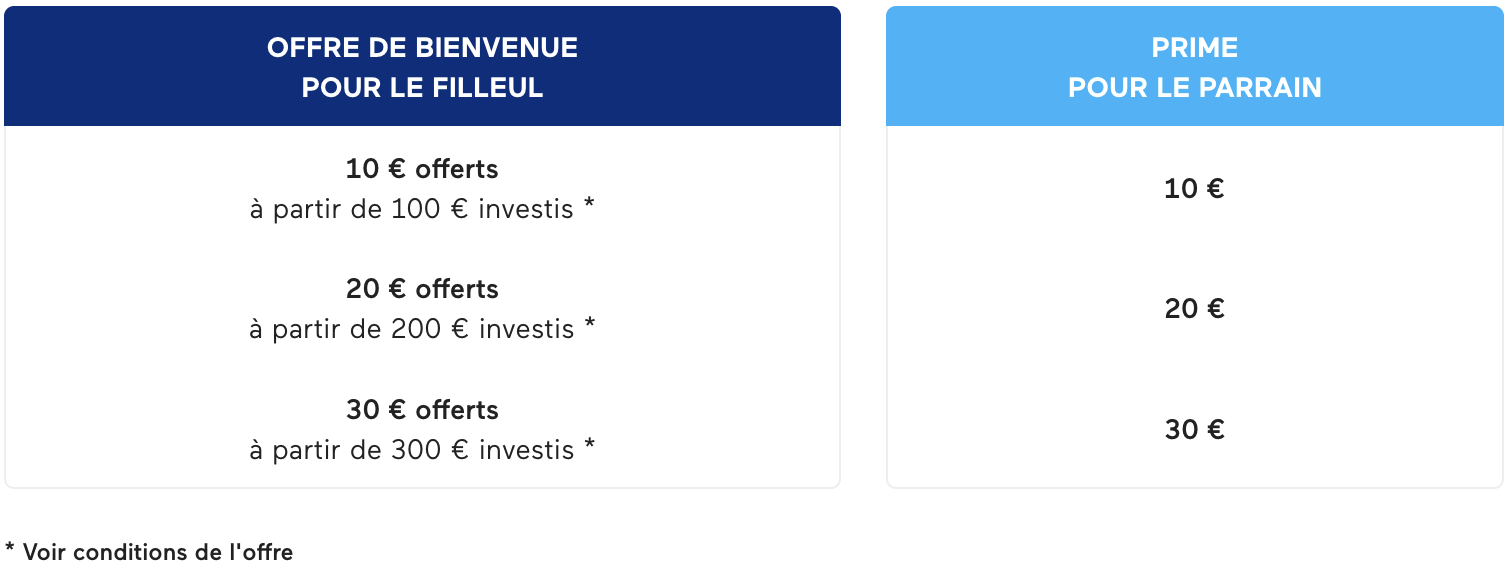Select the "20 € offerts" text
The height and width of the screenshot is (570, 1510).
(x=422, y=289)
